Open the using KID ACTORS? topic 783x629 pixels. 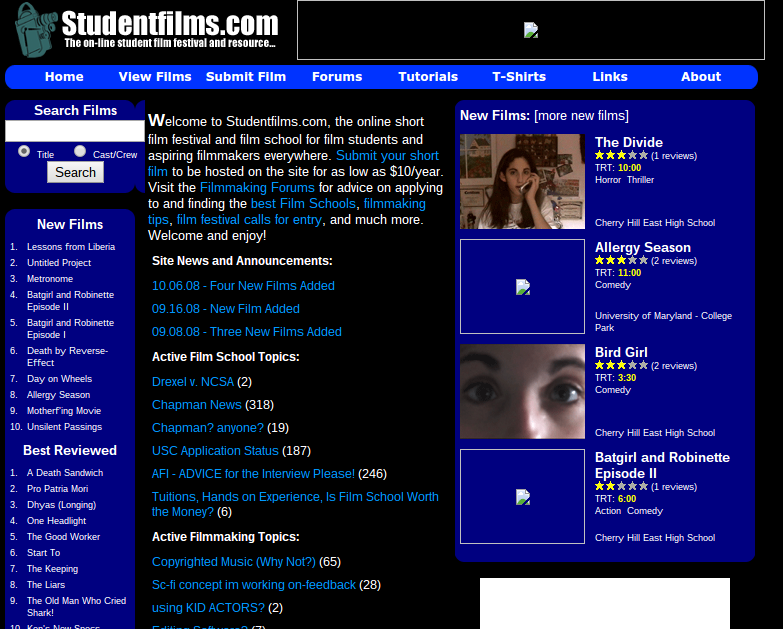(x=208, y=608)
